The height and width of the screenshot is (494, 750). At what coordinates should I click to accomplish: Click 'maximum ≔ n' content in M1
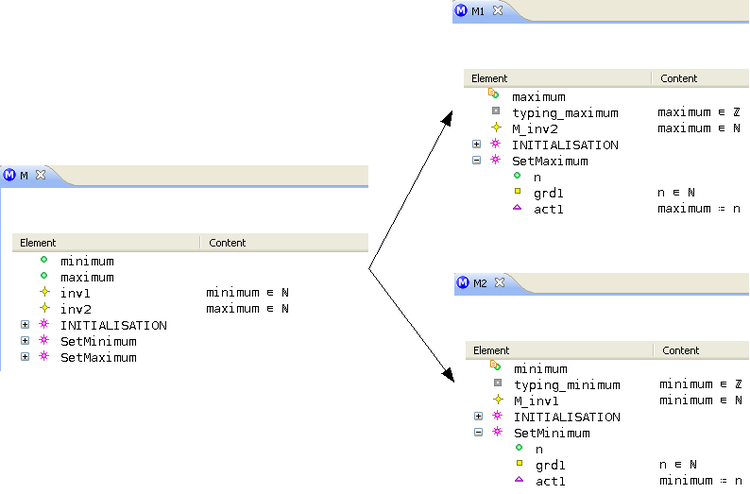[x=699, y=209]
